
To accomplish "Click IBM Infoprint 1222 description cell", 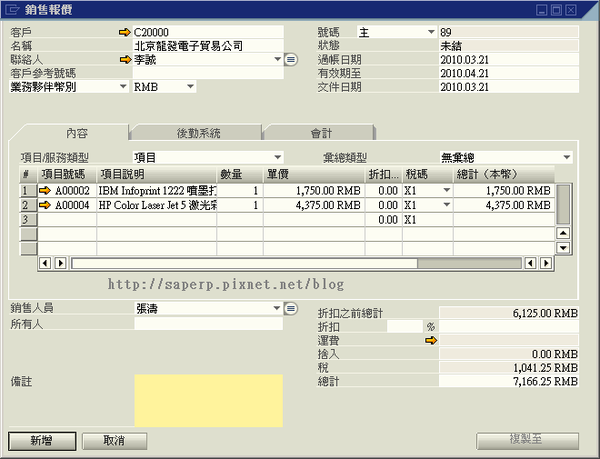I will pyautogui.click(x=157, y=190).
